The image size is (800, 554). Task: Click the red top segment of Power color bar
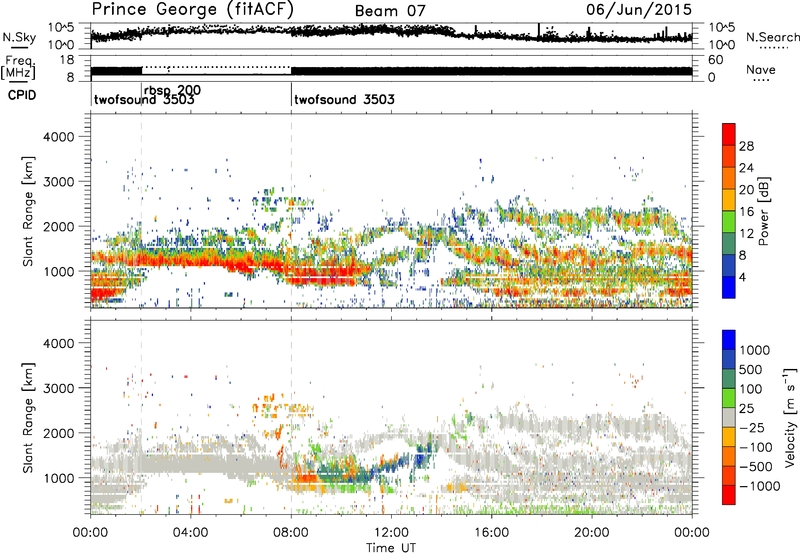pyautogui.click(x=729, y=134)
